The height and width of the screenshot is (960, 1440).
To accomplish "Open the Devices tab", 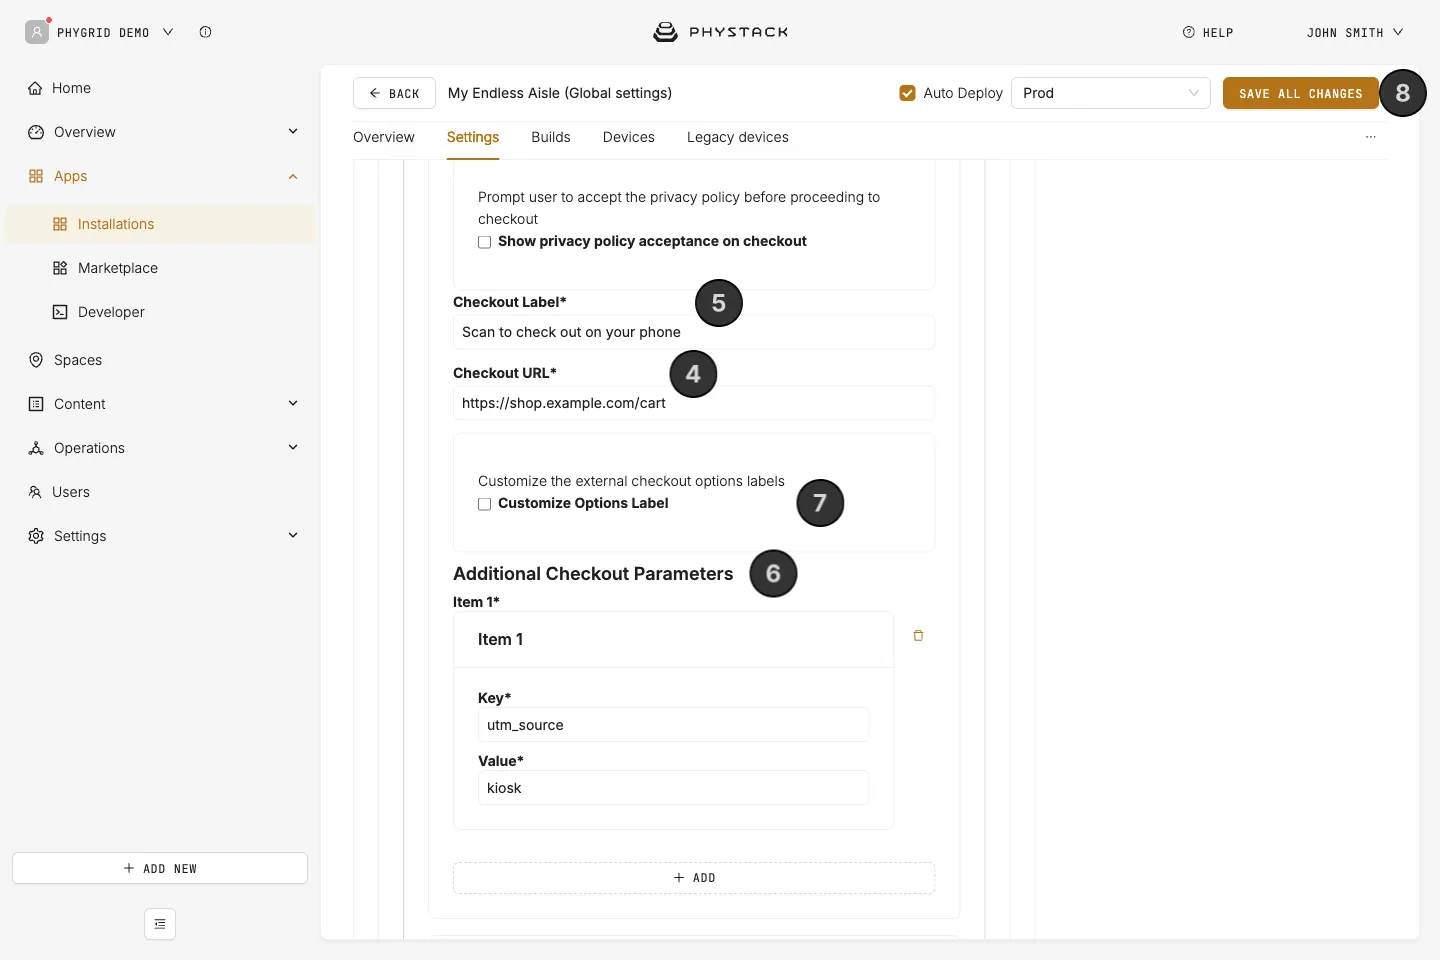I will pyautogui.click(x=629, y=137).
